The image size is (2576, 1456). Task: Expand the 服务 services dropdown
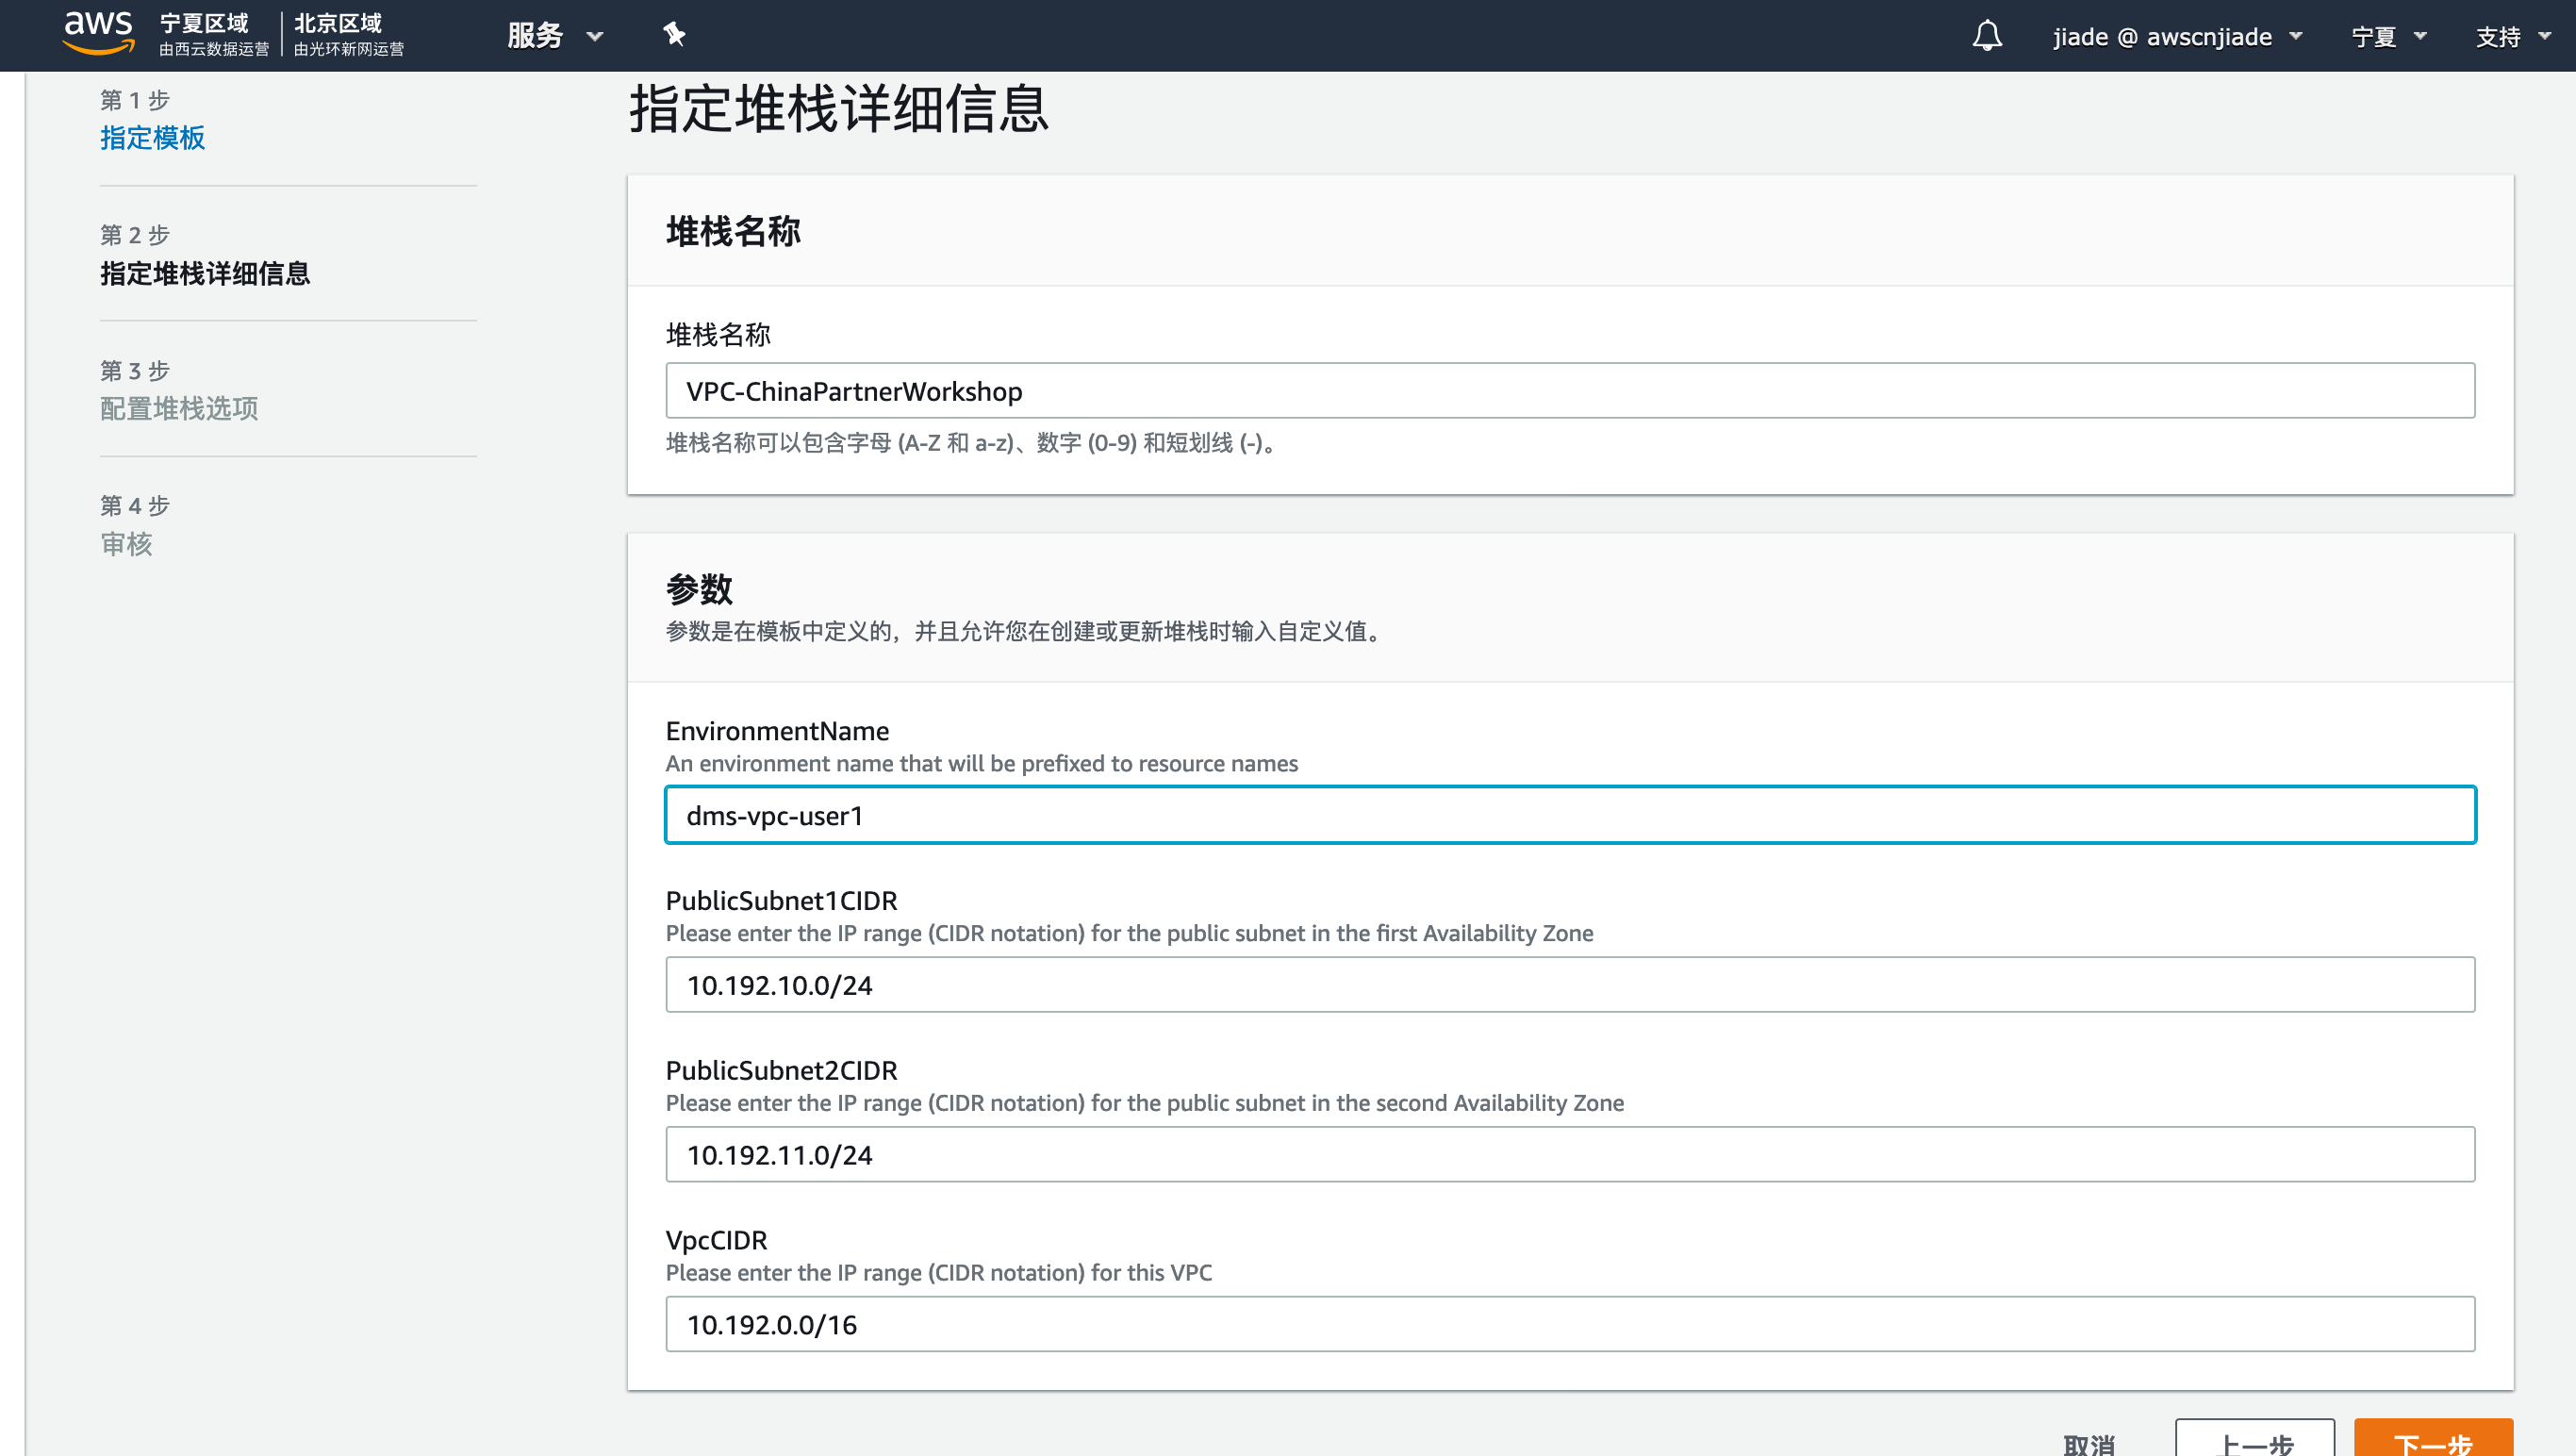556,35
